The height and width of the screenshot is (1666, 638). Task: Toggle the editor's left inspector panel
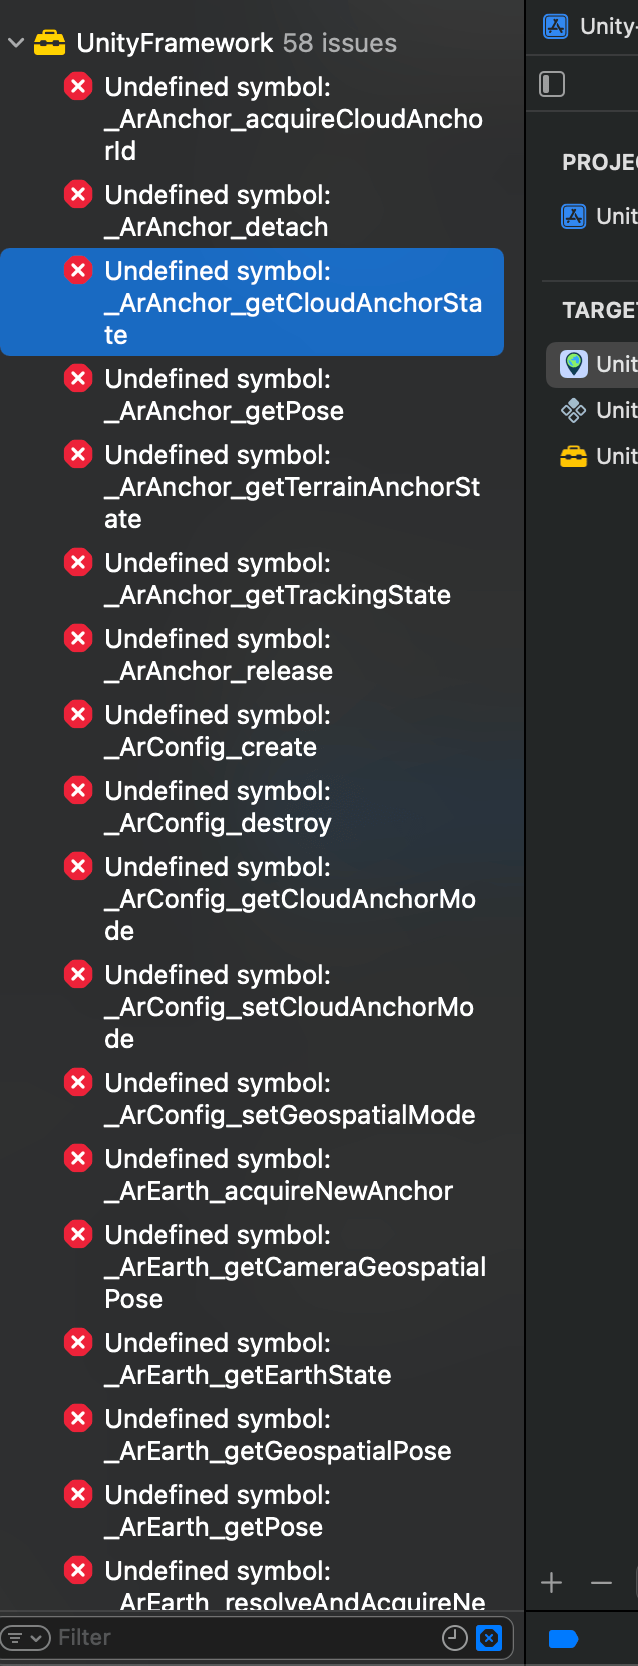[551, 84]
